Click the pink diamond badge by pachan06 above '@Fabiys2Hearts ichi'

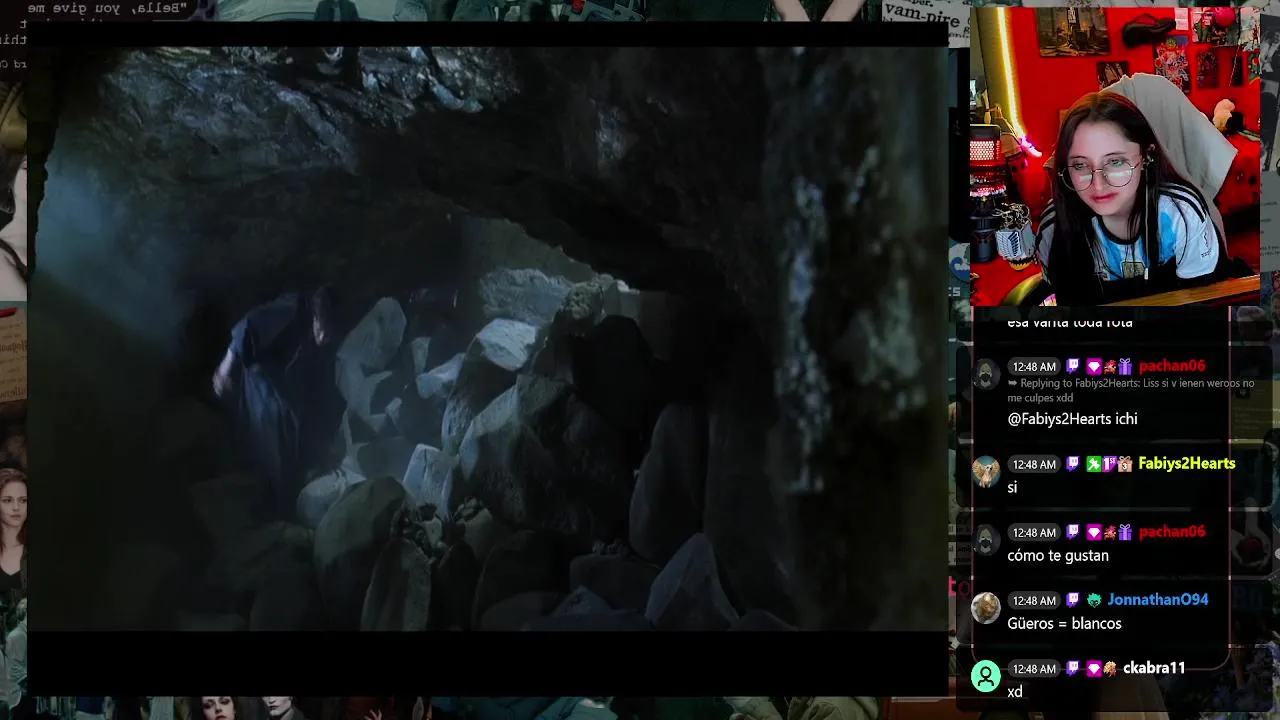[1094, 366]
